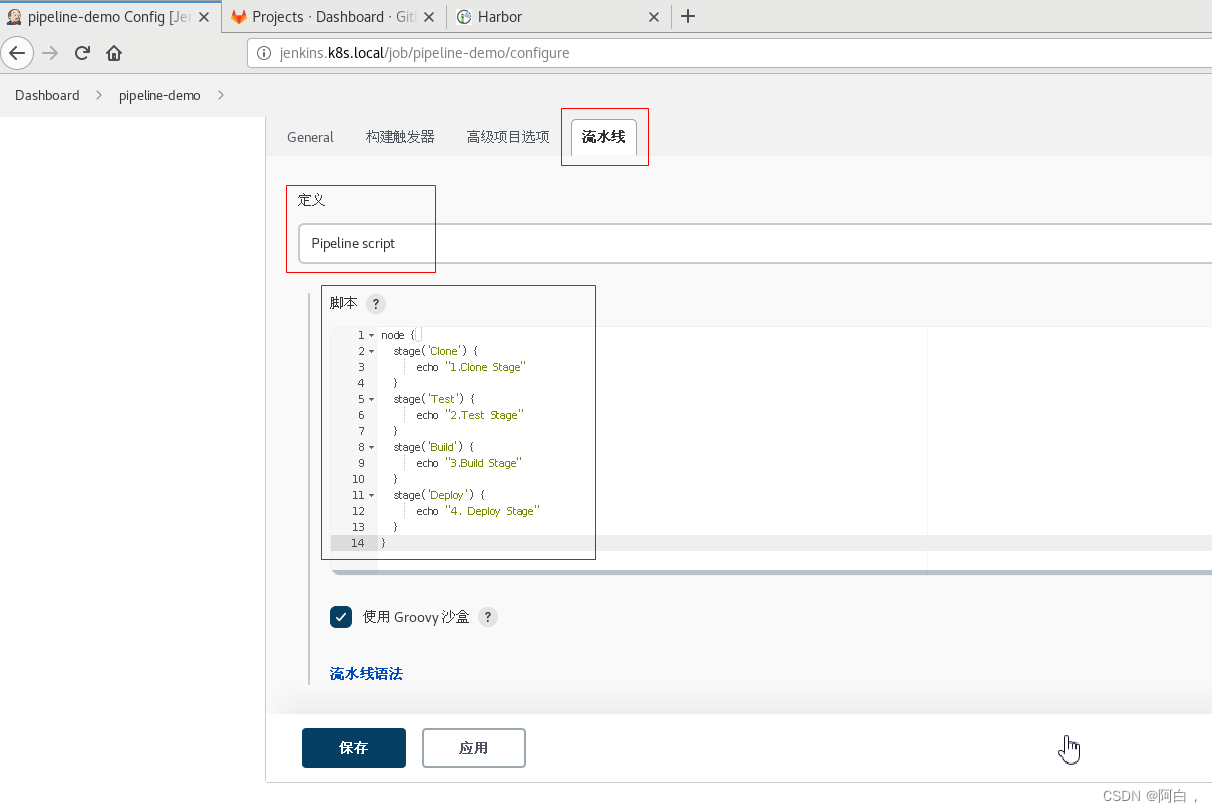The image size is (1212, 812).
Task: Collapse the Clone stage fold arrow on line 2
Action: tap(372, 352)
